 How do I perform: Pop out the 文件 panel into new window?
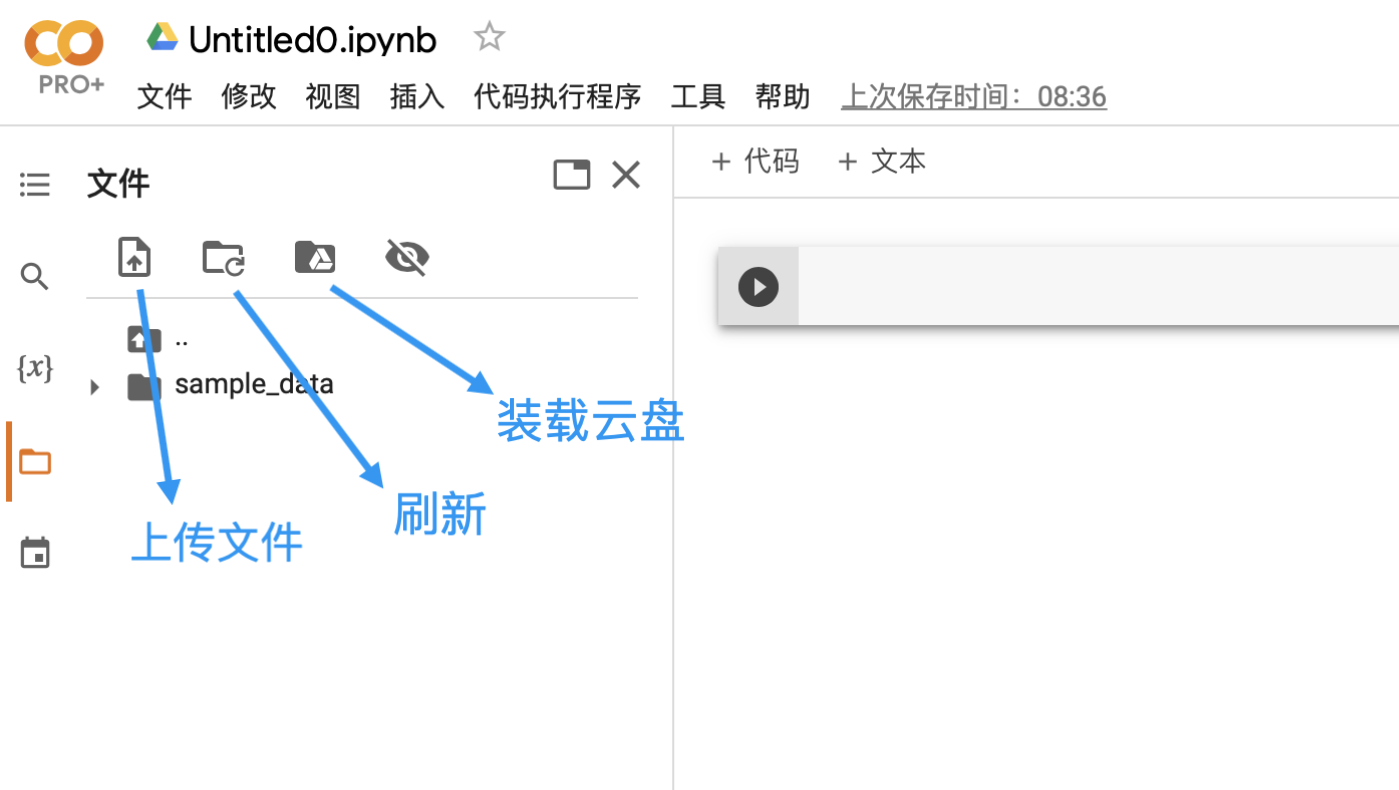(x=571, y=174)
